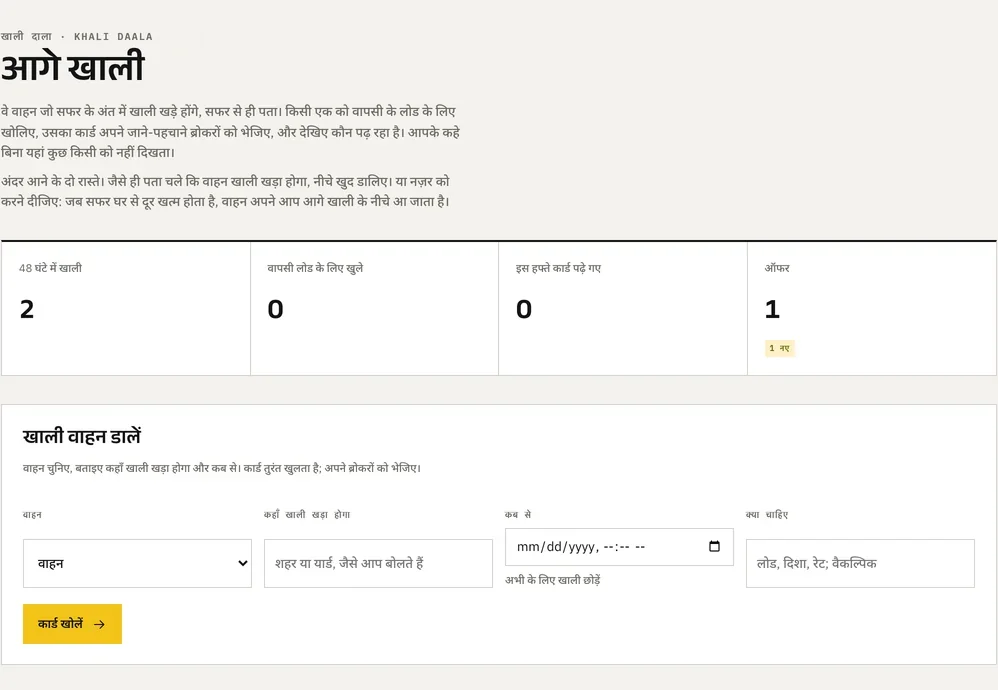Click the mm/dd/yyyy date placeholder text
Screen dimensions: 998x690
557,547
